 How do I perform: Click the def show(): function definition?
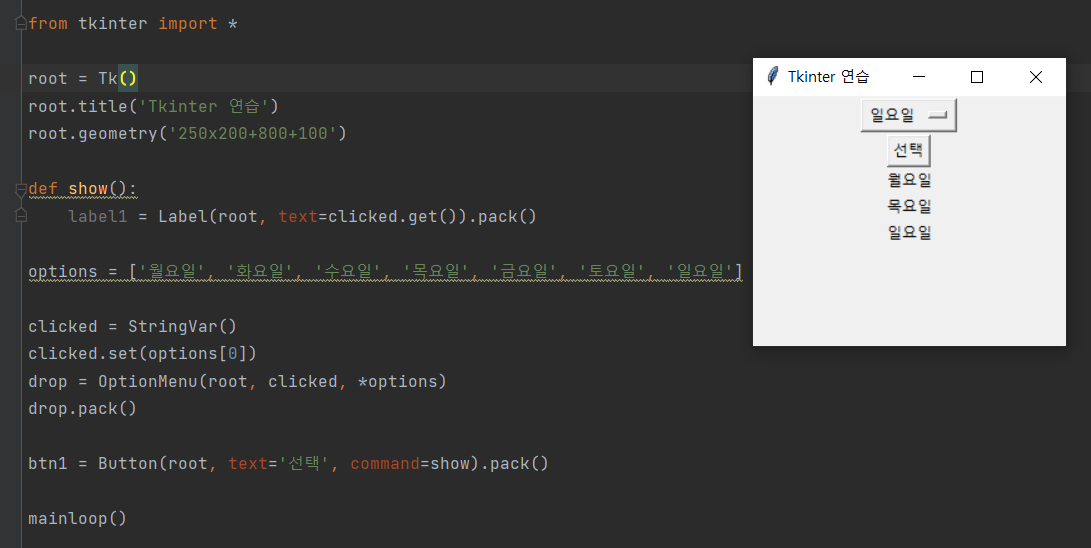point(83,189)
